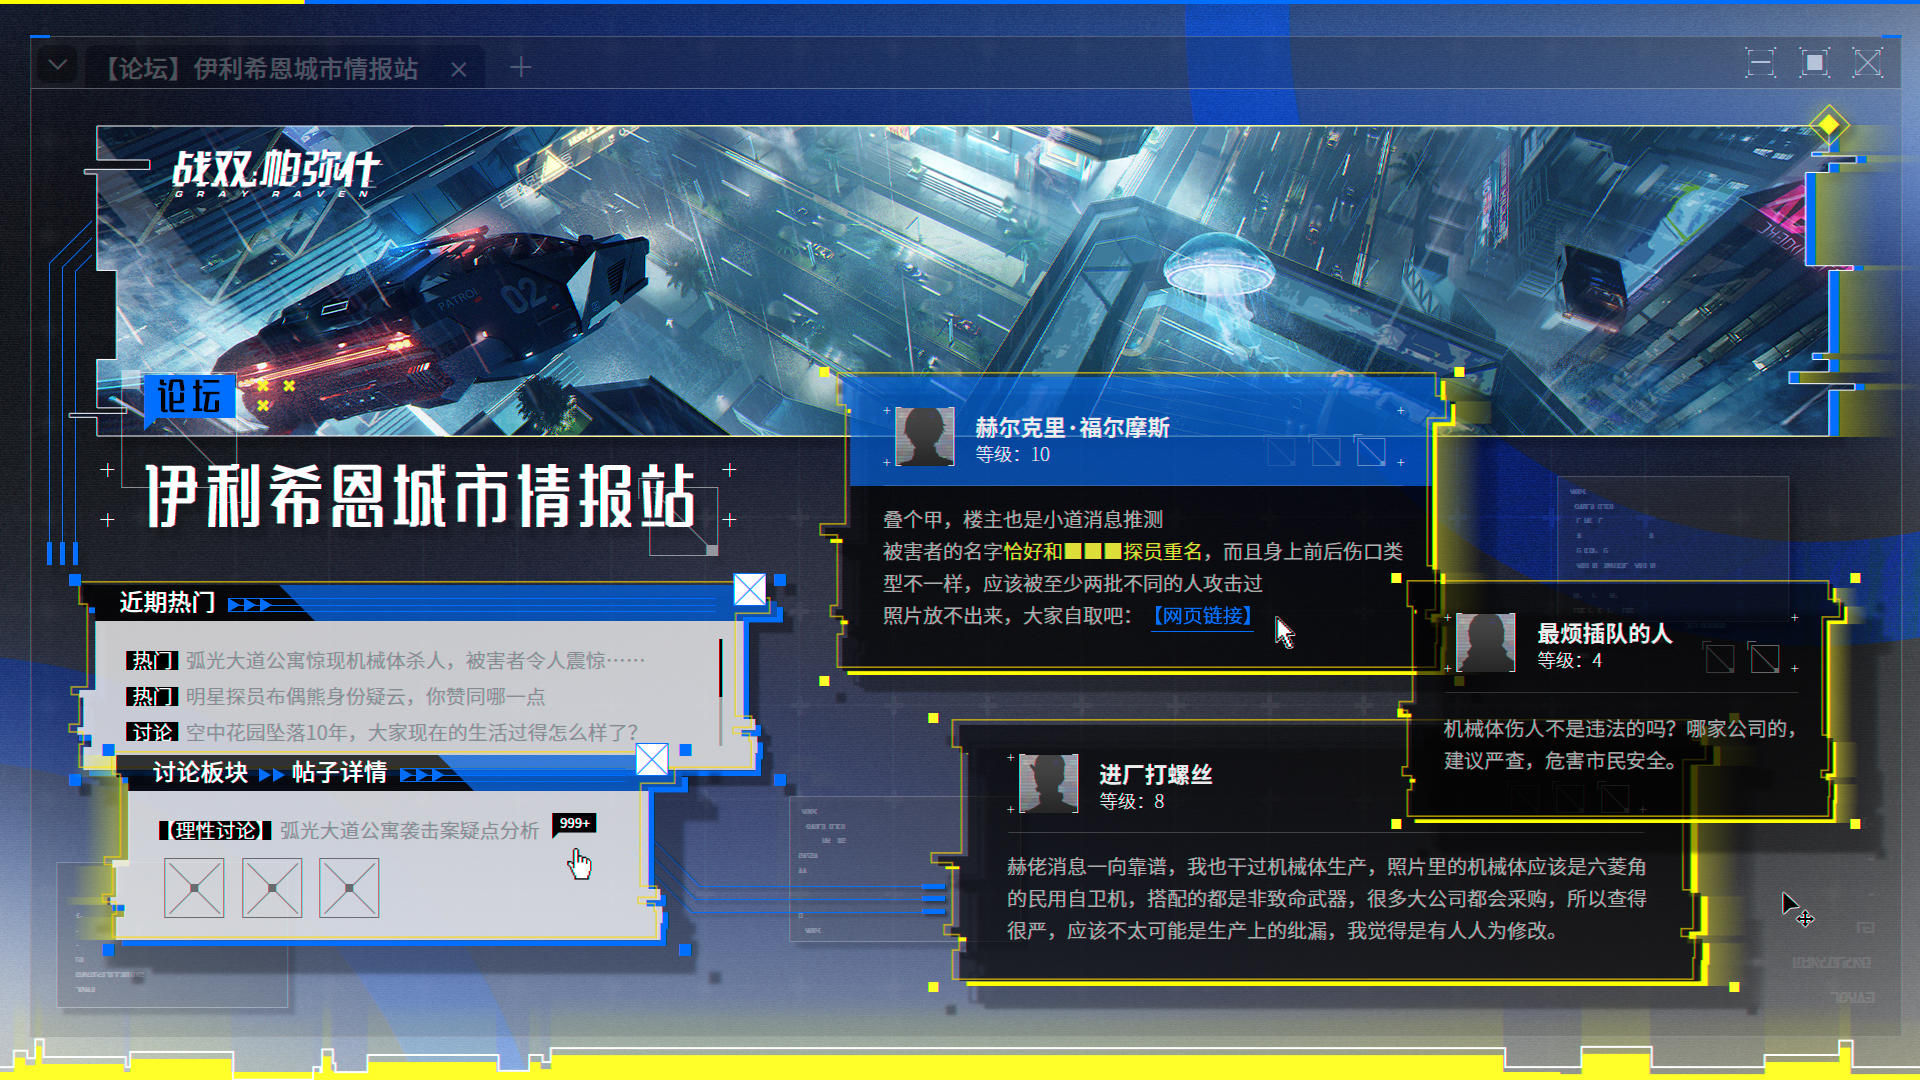Go to 讨论板块 in the breadcrumb
This screenshot has height=1080, width=1920.
[x=200, y=773]
